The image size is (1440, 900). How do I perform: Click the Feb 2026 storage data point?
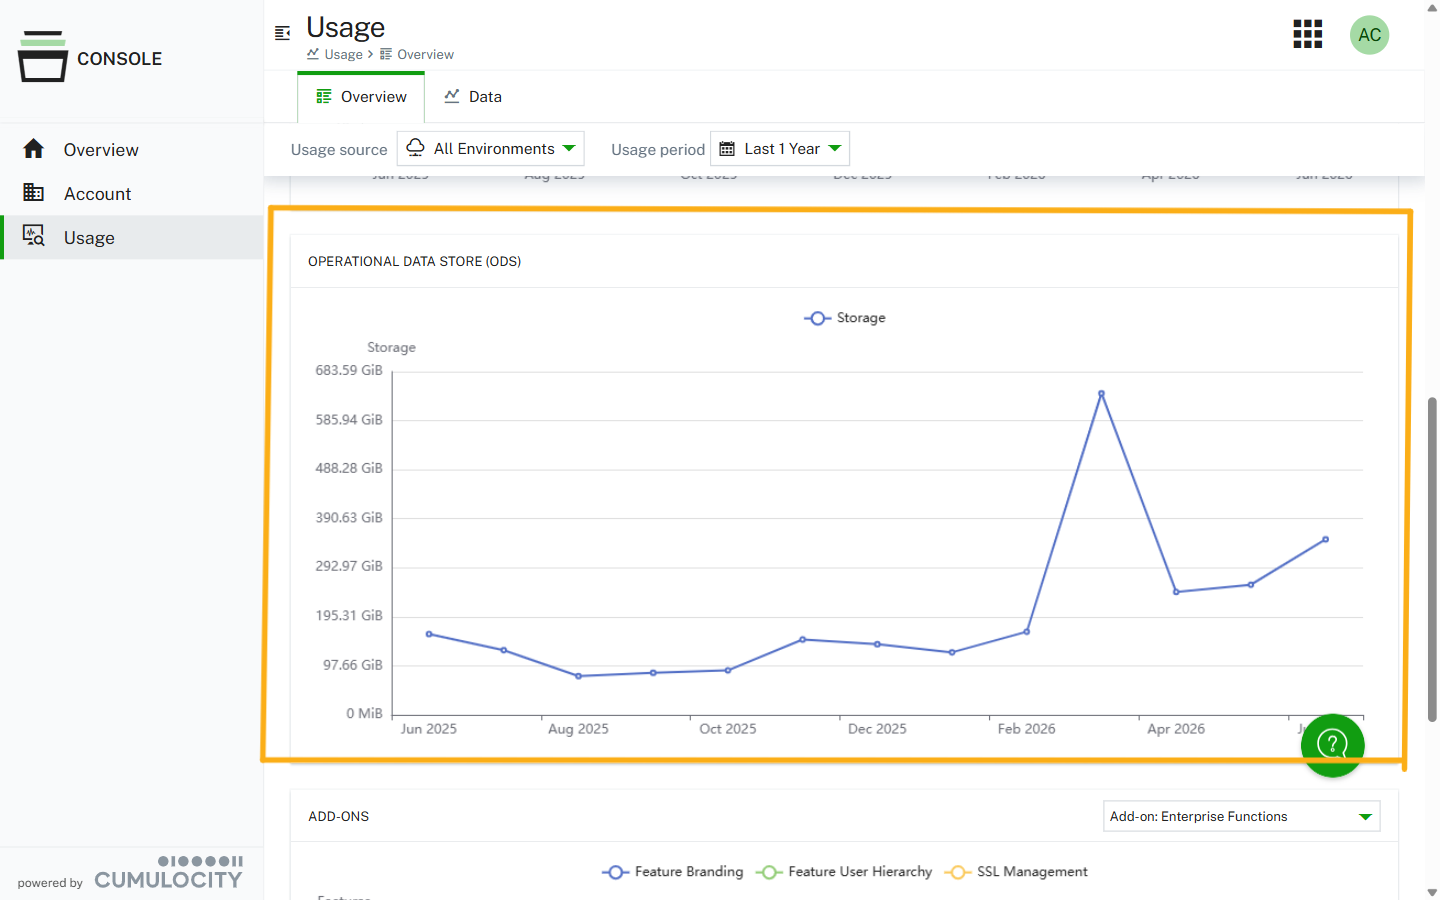[x=1027, y=632]
